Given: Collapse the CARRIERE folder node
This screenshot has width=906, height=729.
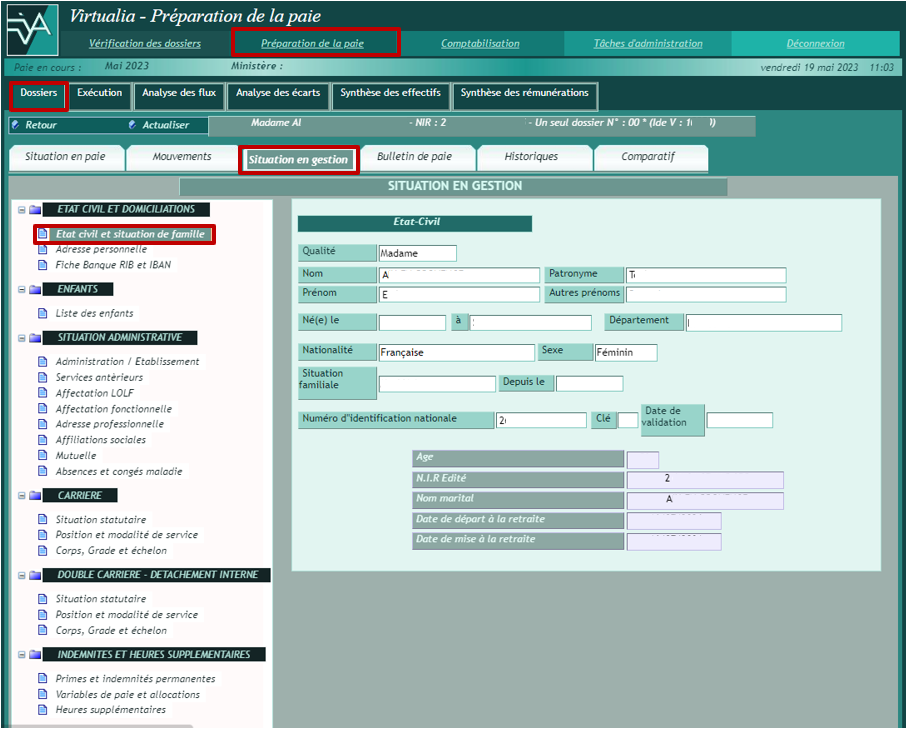Looking at the screenshot, I should (21, 495).
